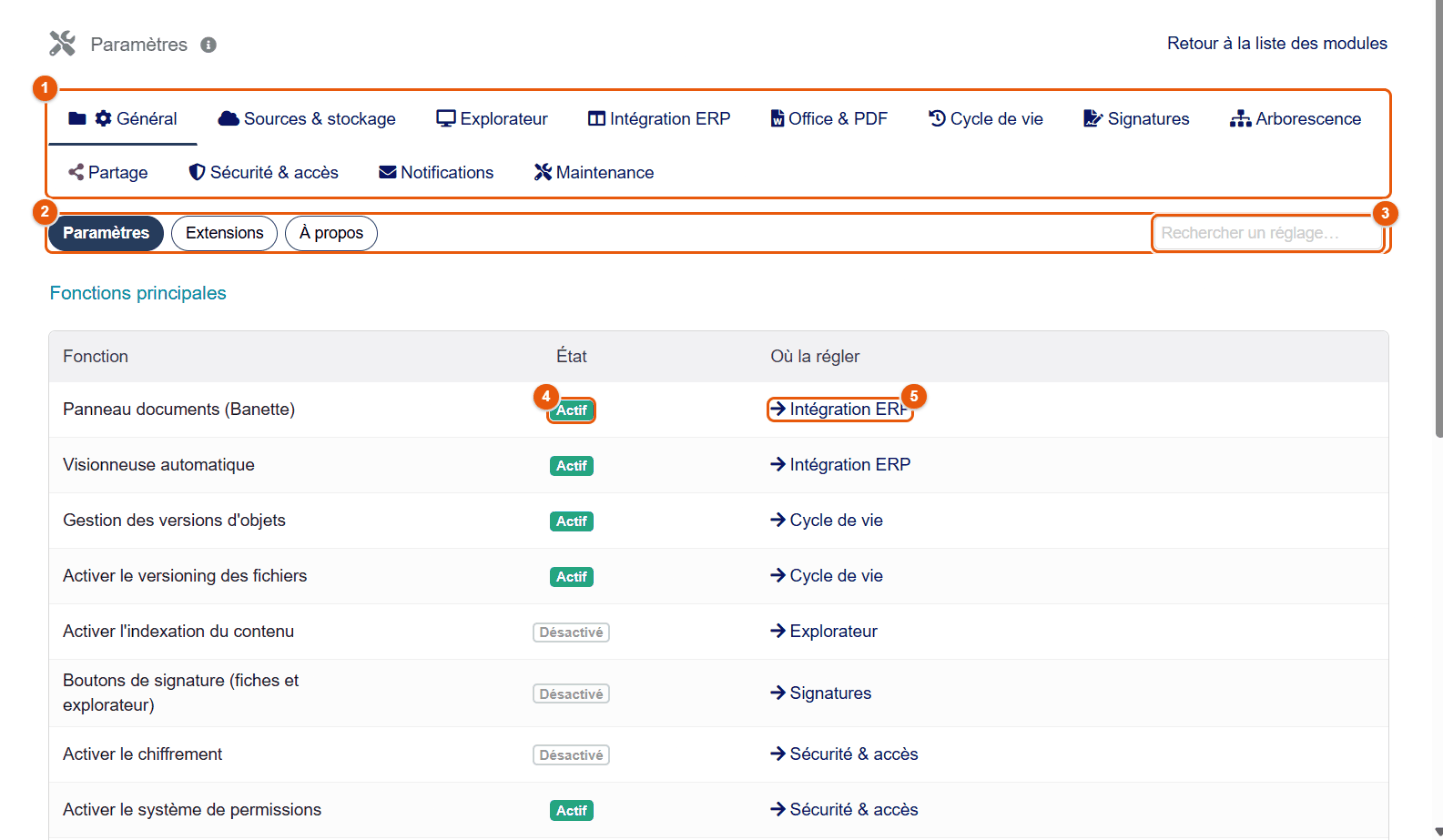1443x840 pixels.
Task: Select the Paramètres pill button
Action: 106,233
